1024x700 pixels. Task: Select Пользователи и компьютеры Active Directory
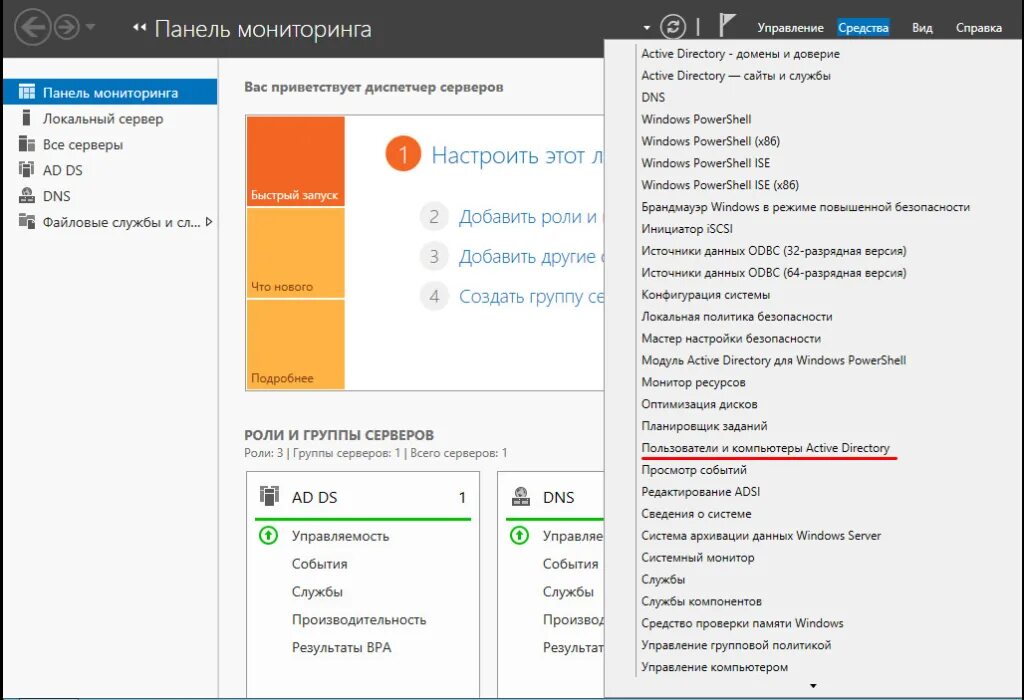[765, 448]
